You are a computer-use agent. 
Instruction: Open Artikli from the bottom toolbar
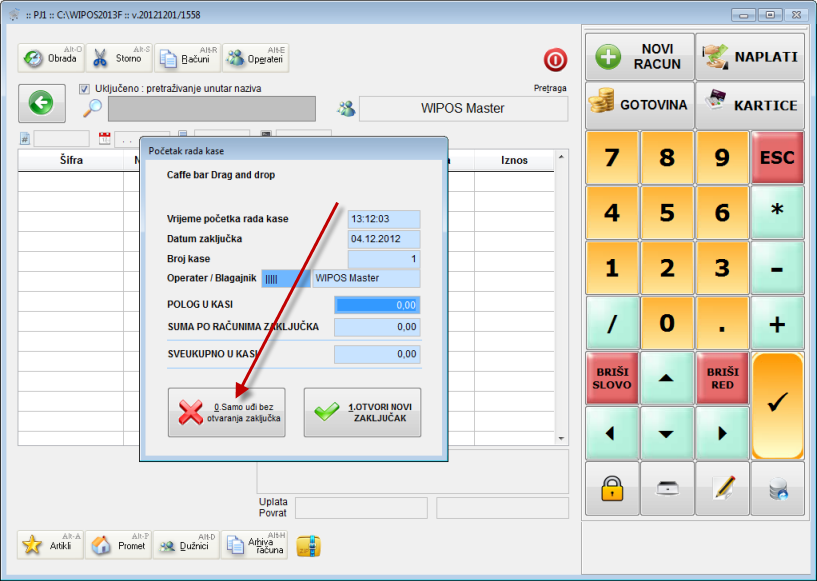[50, 545]
